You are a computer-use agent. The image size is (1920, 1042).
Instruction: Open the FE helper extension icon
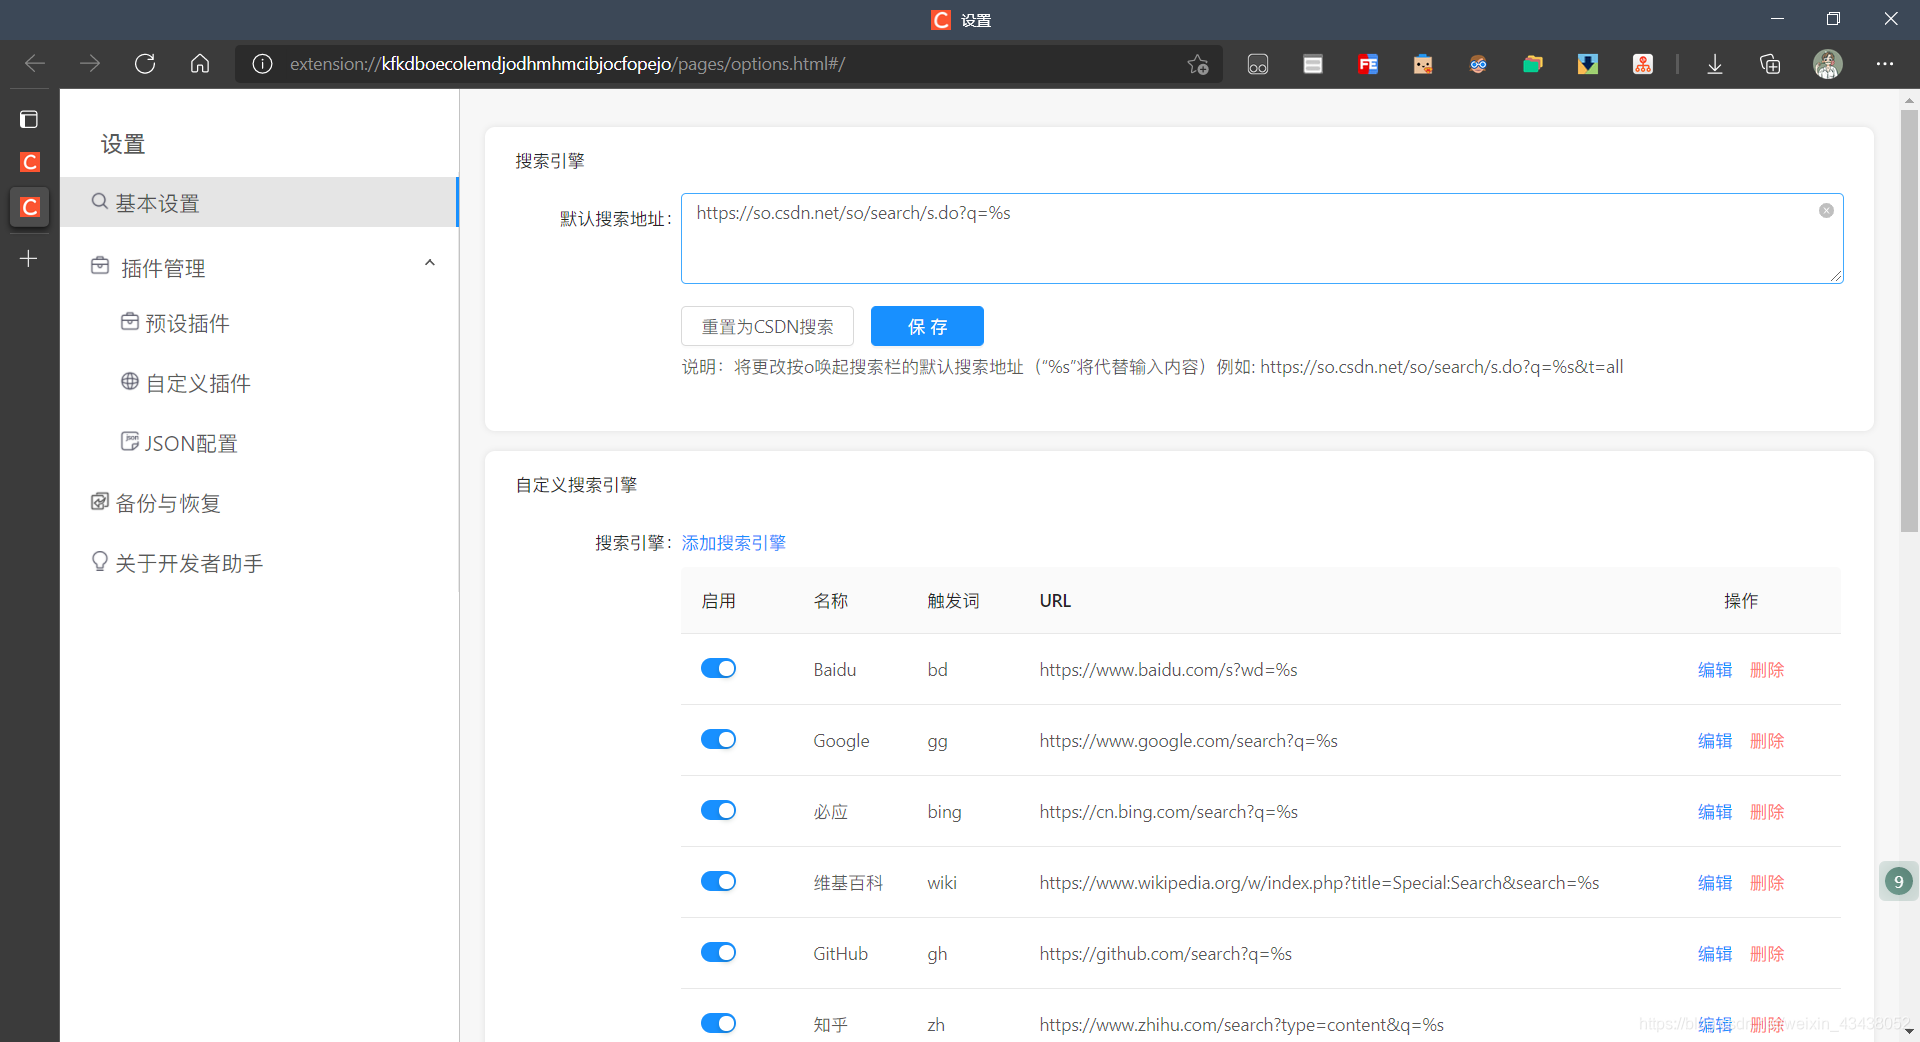coord(1368,64)
